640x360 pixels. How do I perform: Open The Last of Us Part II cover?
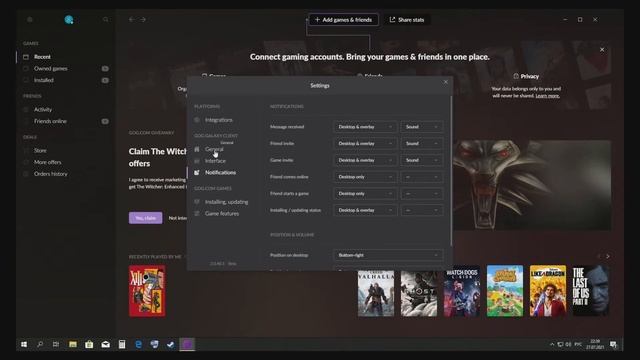coord(591,291)
